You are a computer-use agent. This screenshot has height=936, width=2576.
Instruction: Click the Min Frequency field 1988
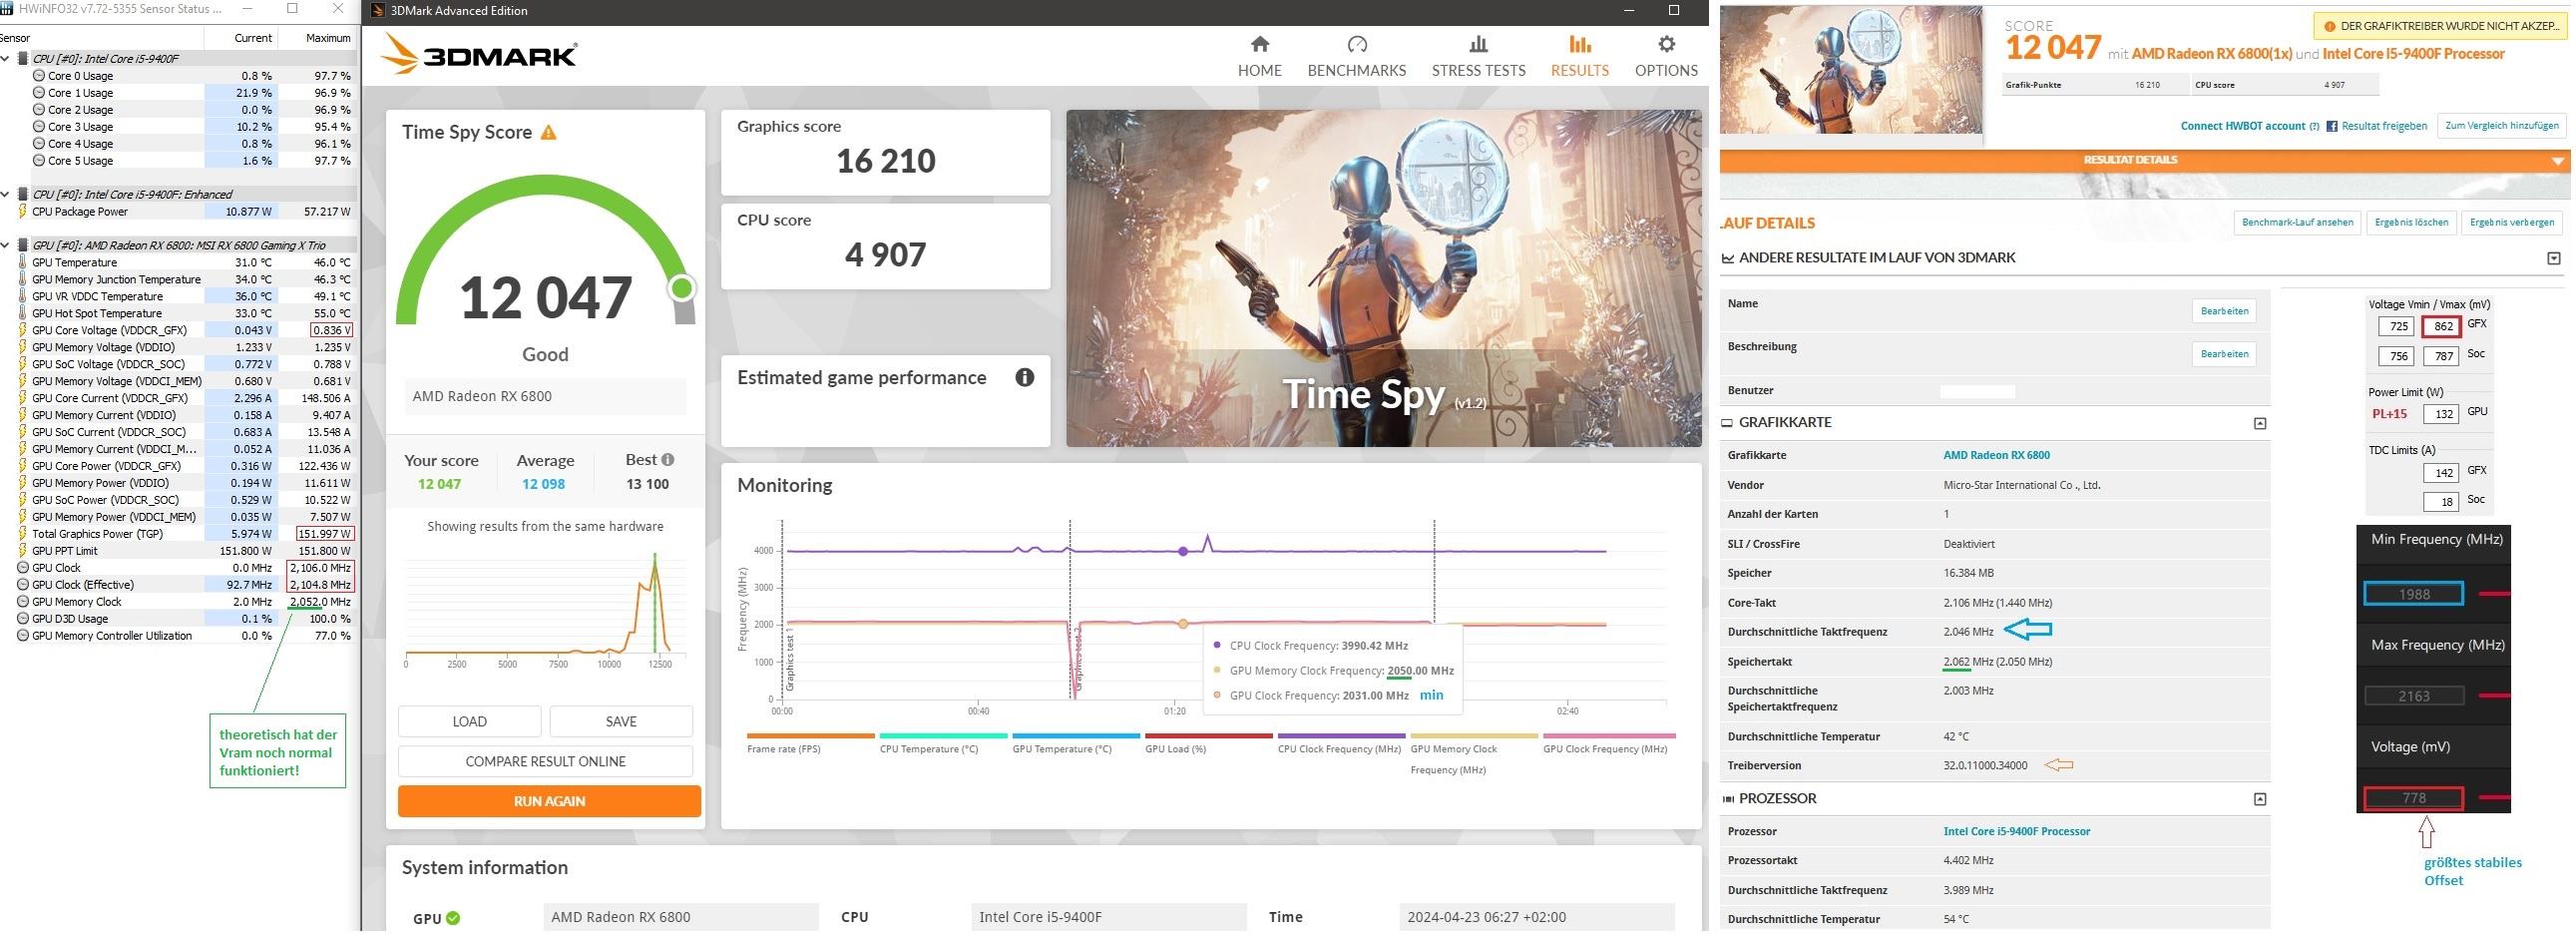click(x=2413, y=594)
